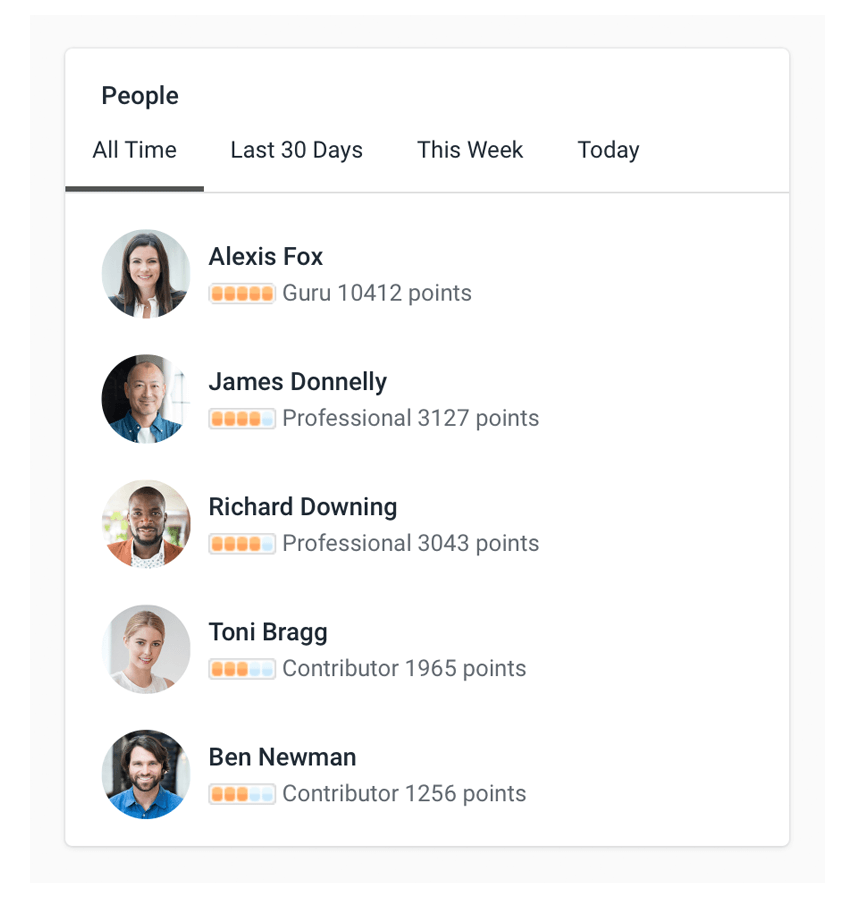Open Alexis Fox's profile by clicking her name
Image resolution: width=854 pixels, height=906 pixels.
[x=265, y=256]
